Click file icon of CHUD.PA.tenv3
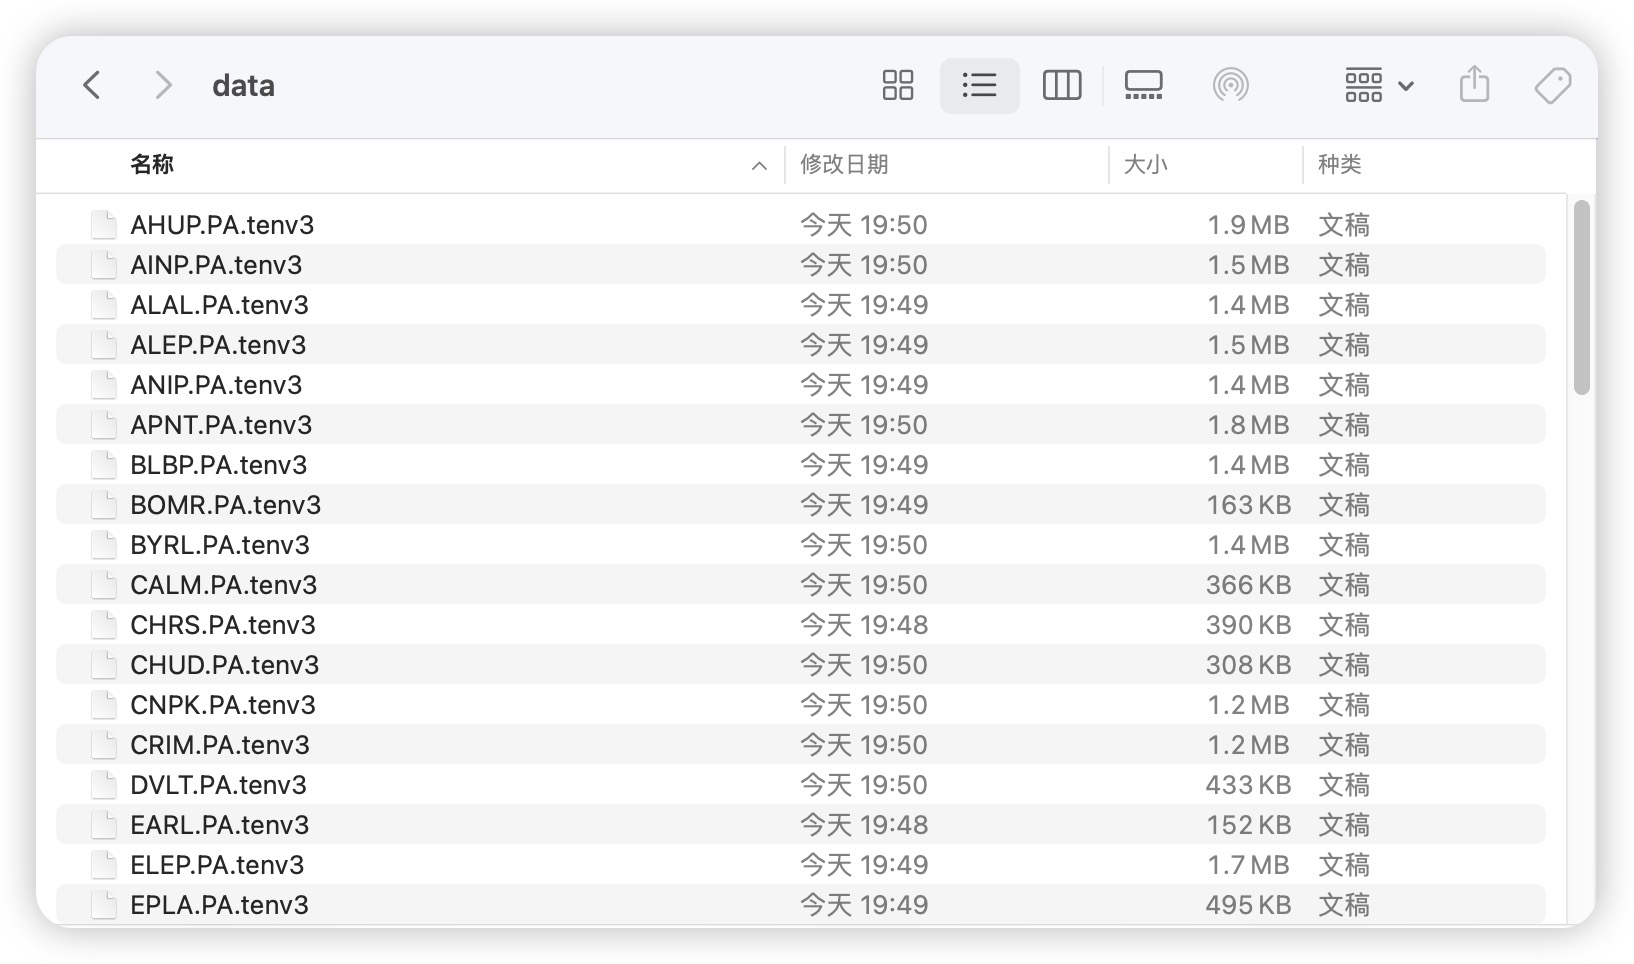 pyautogui.click(x=104, y=665)
